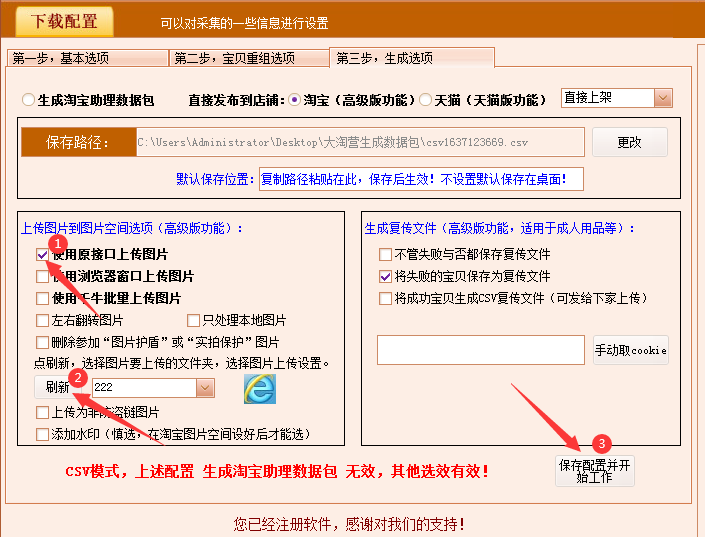Click the 保存路径 label
This screenshot has width=705, height=537.
pyautogui.click(x=79, y=142)
